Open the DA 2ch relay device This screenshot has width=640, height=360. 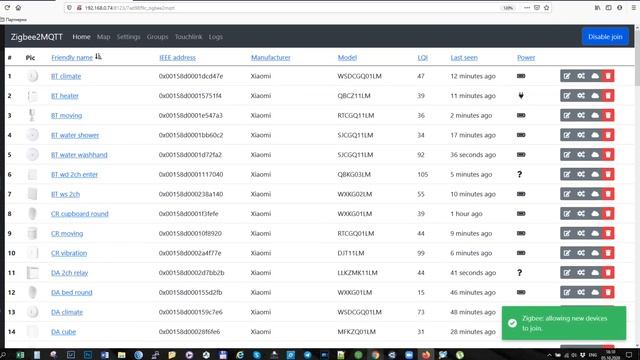click(x=69, y=273)
